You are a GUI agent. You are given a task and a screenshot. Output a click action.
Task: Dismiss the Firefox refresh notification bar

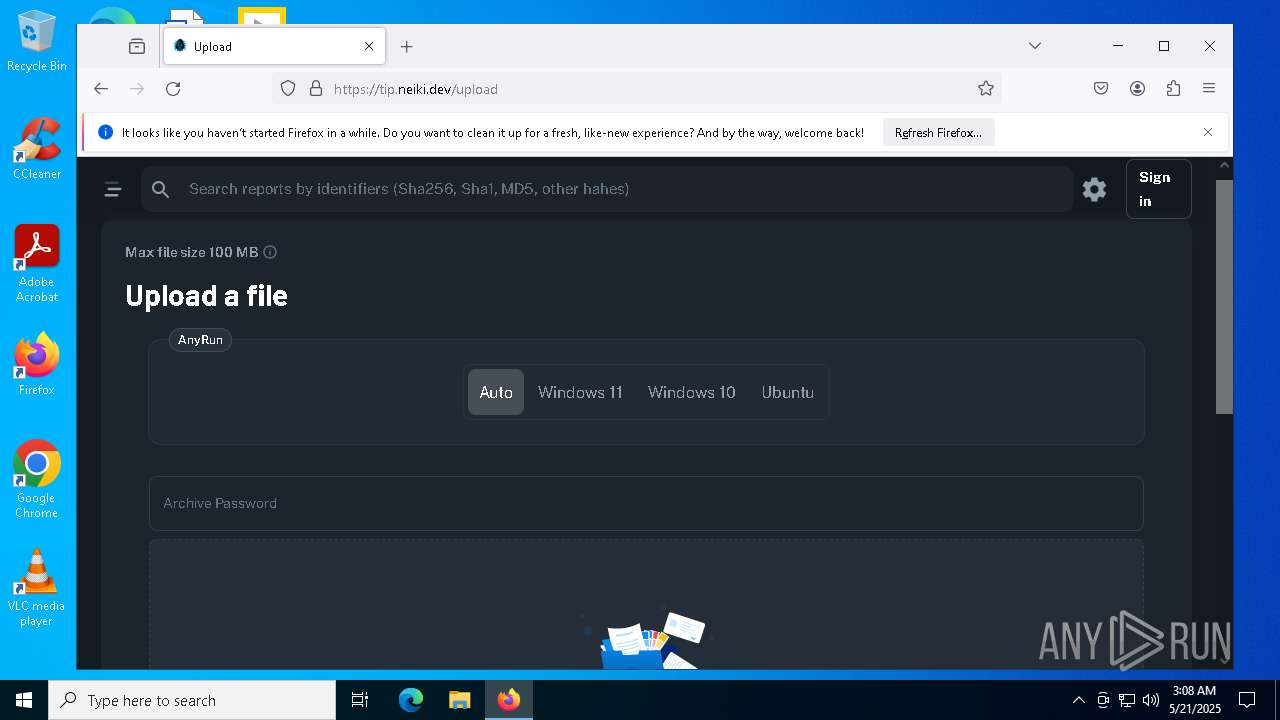pyautogui.click(x=1208, y=132)
